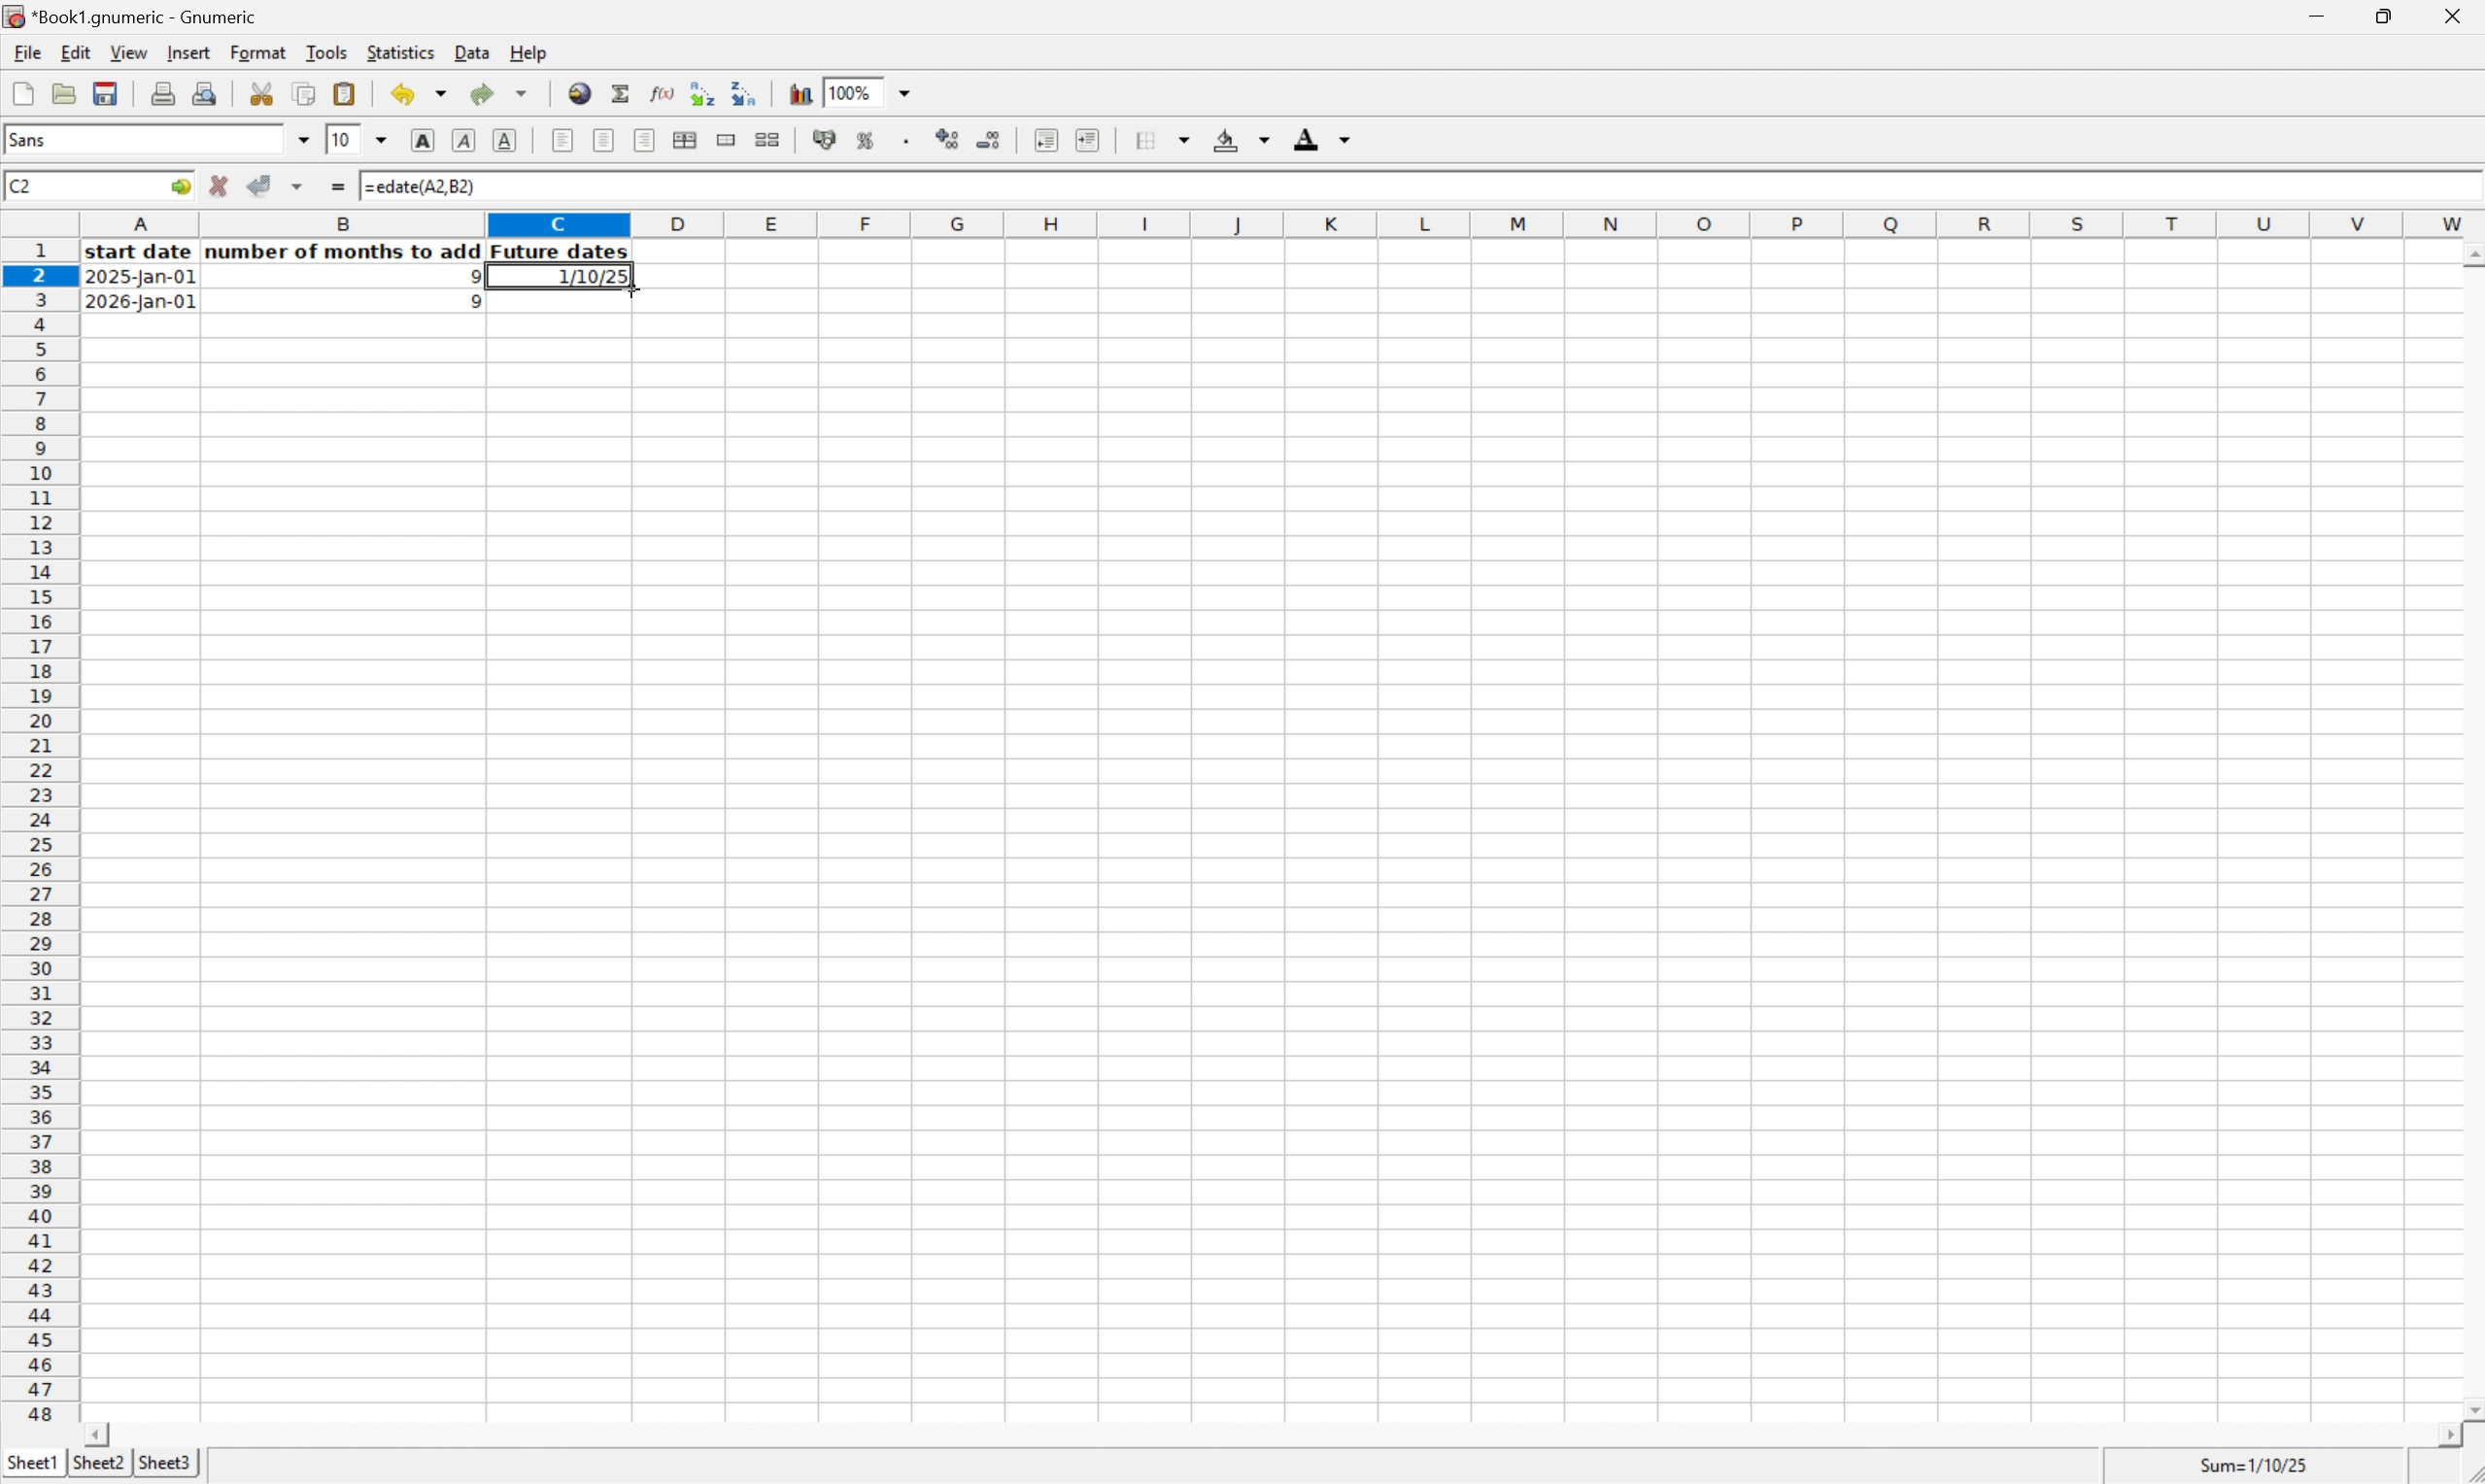The width and height of the screenshot is (2485, 1484).
Task: Sort selection in ascending order
Action: click(702, 94)
